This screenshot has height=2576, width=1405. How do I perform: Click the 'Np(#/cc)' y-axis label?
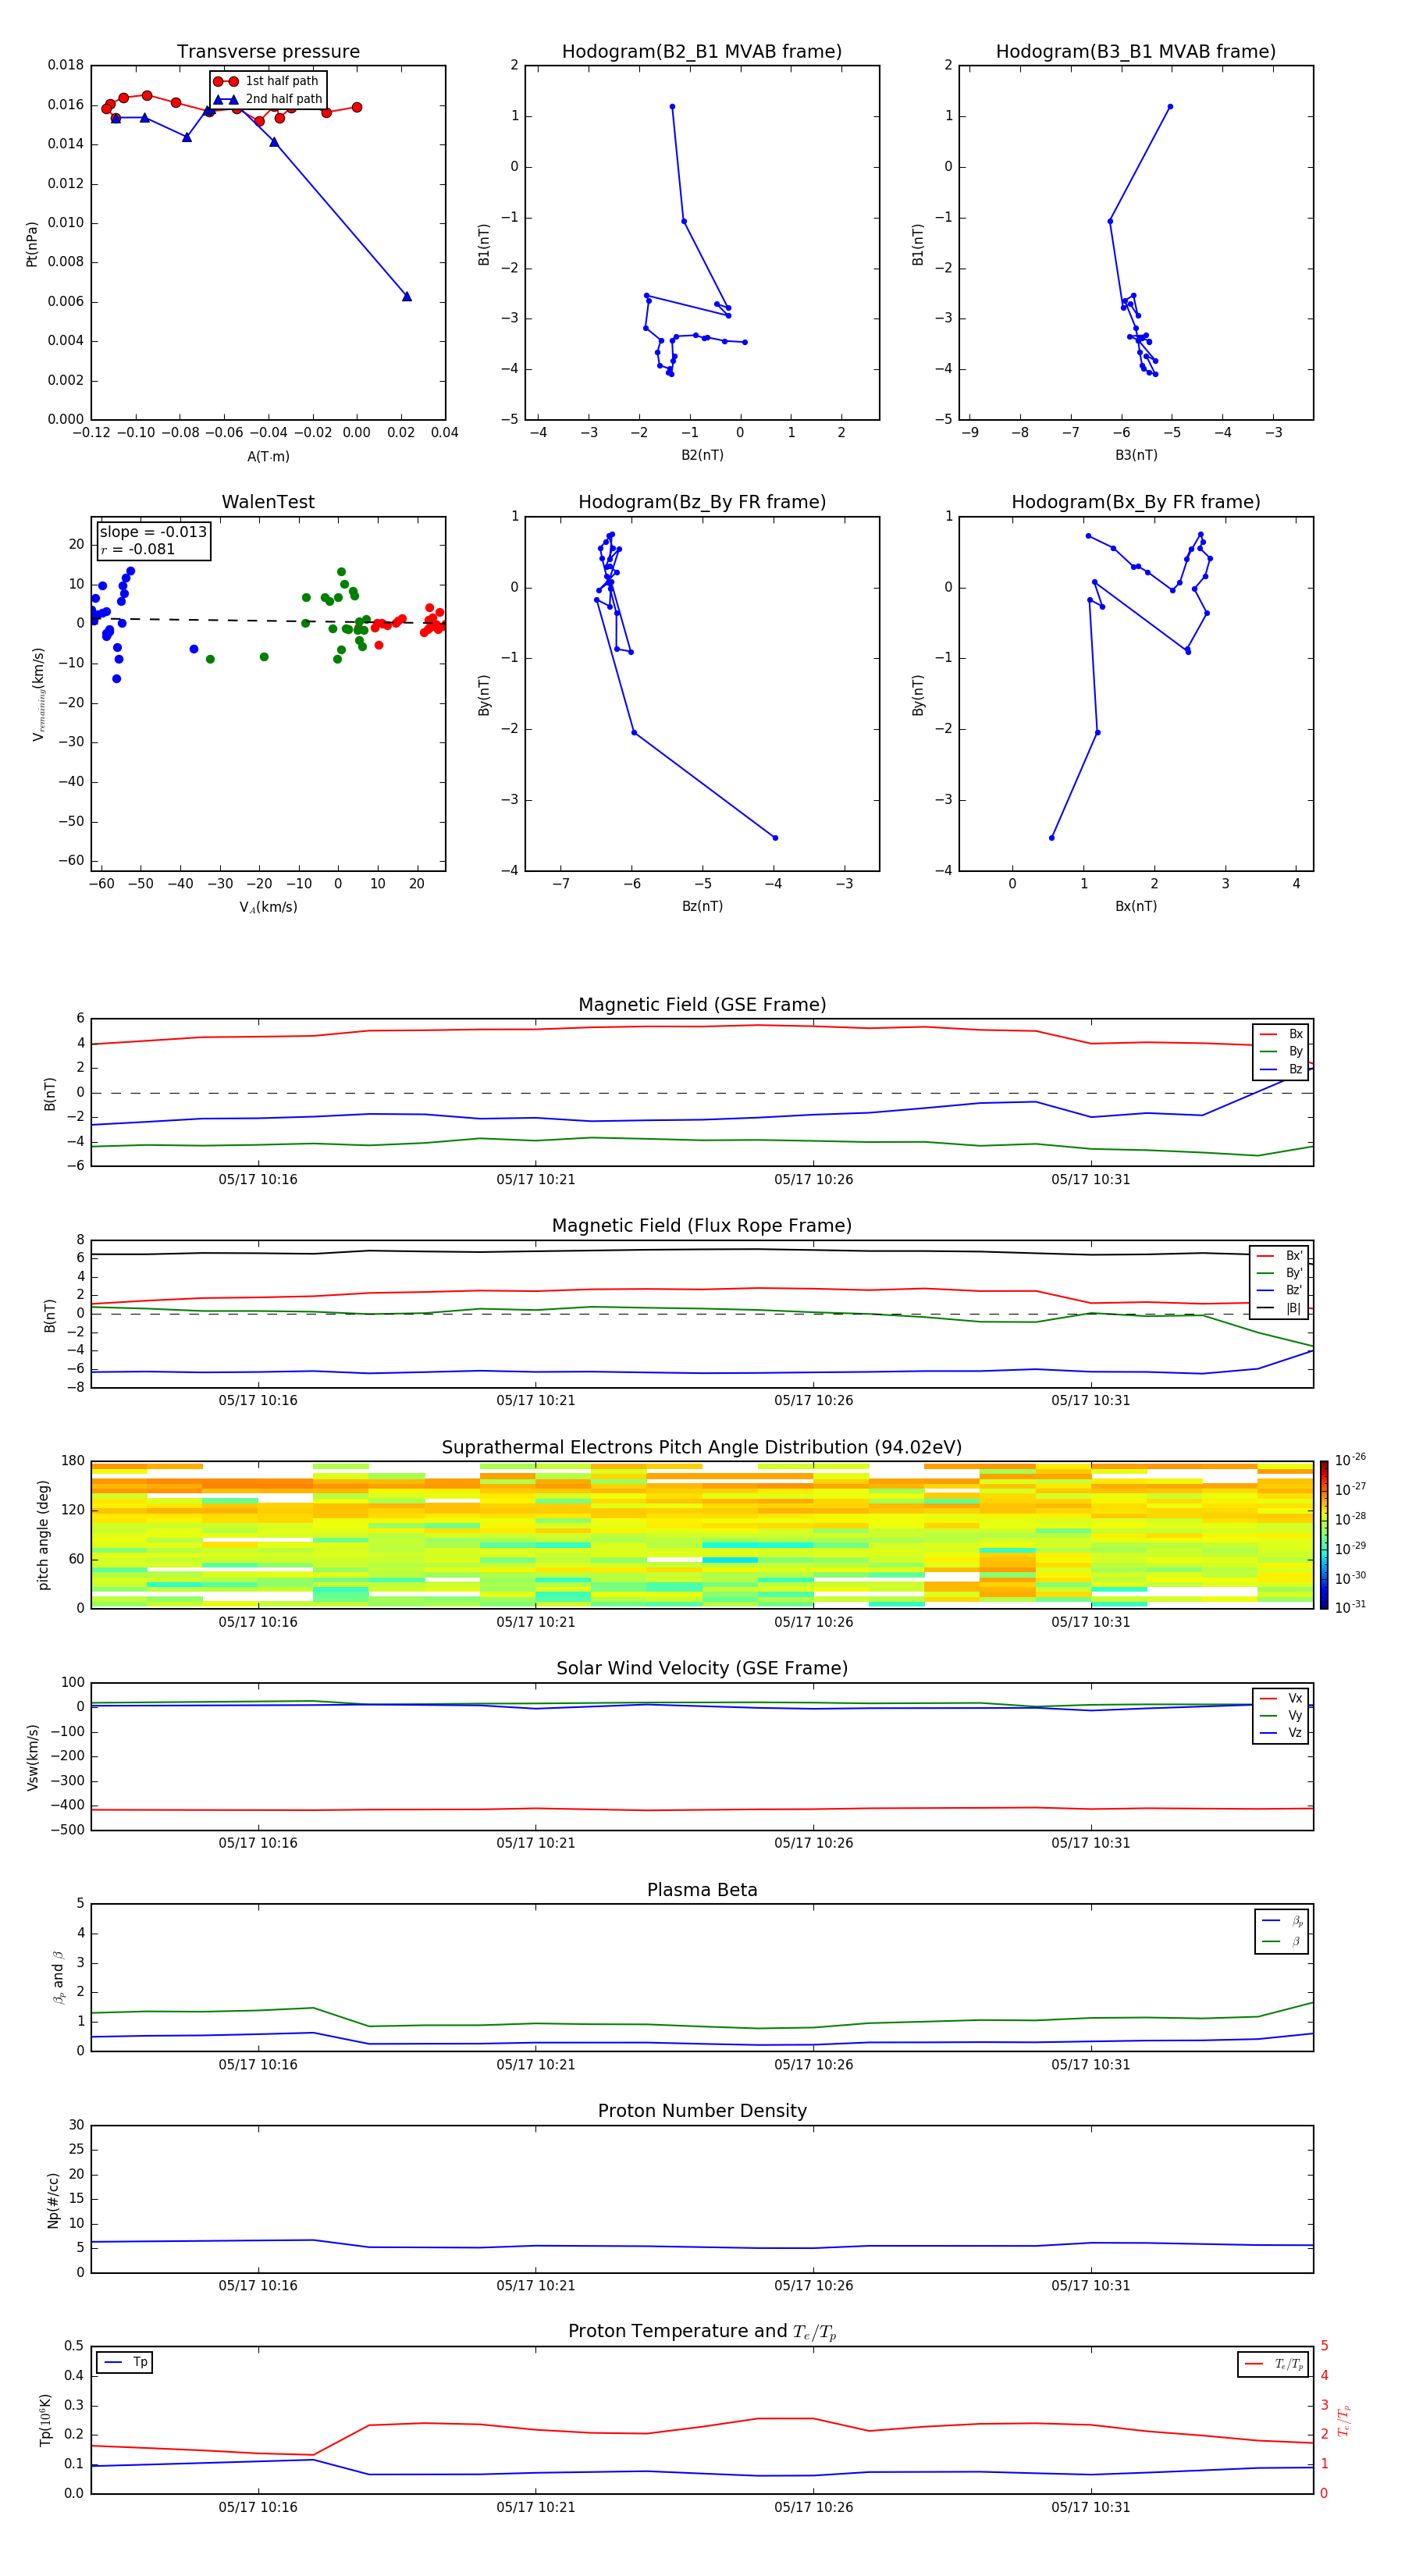pos(52,2200)
